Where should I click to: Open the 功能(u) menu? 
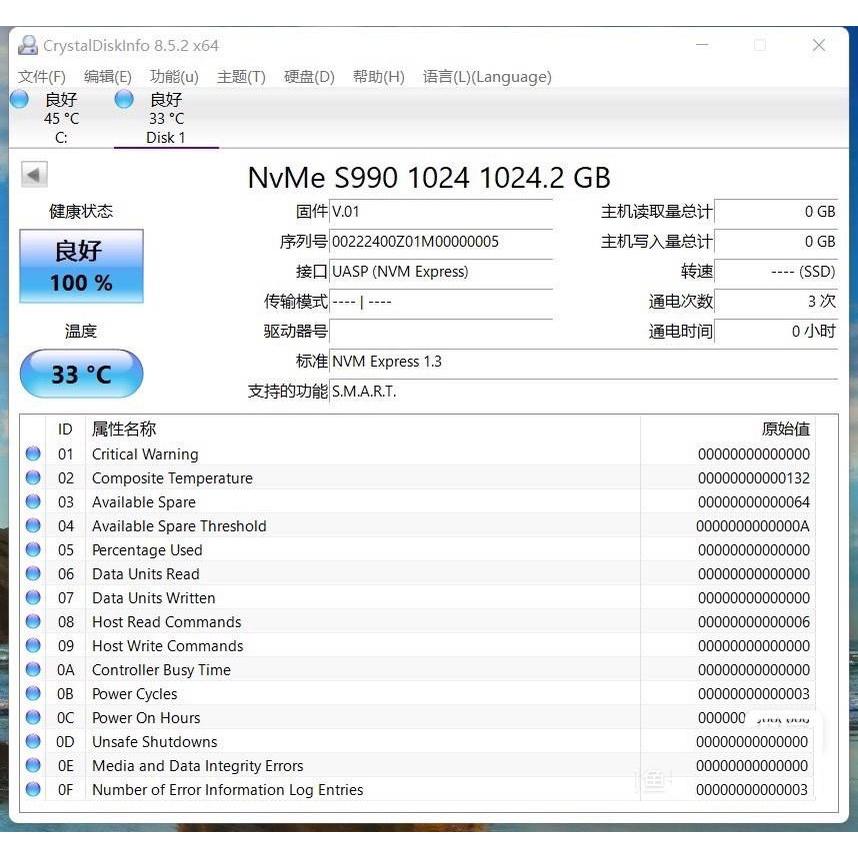[174, 77]
